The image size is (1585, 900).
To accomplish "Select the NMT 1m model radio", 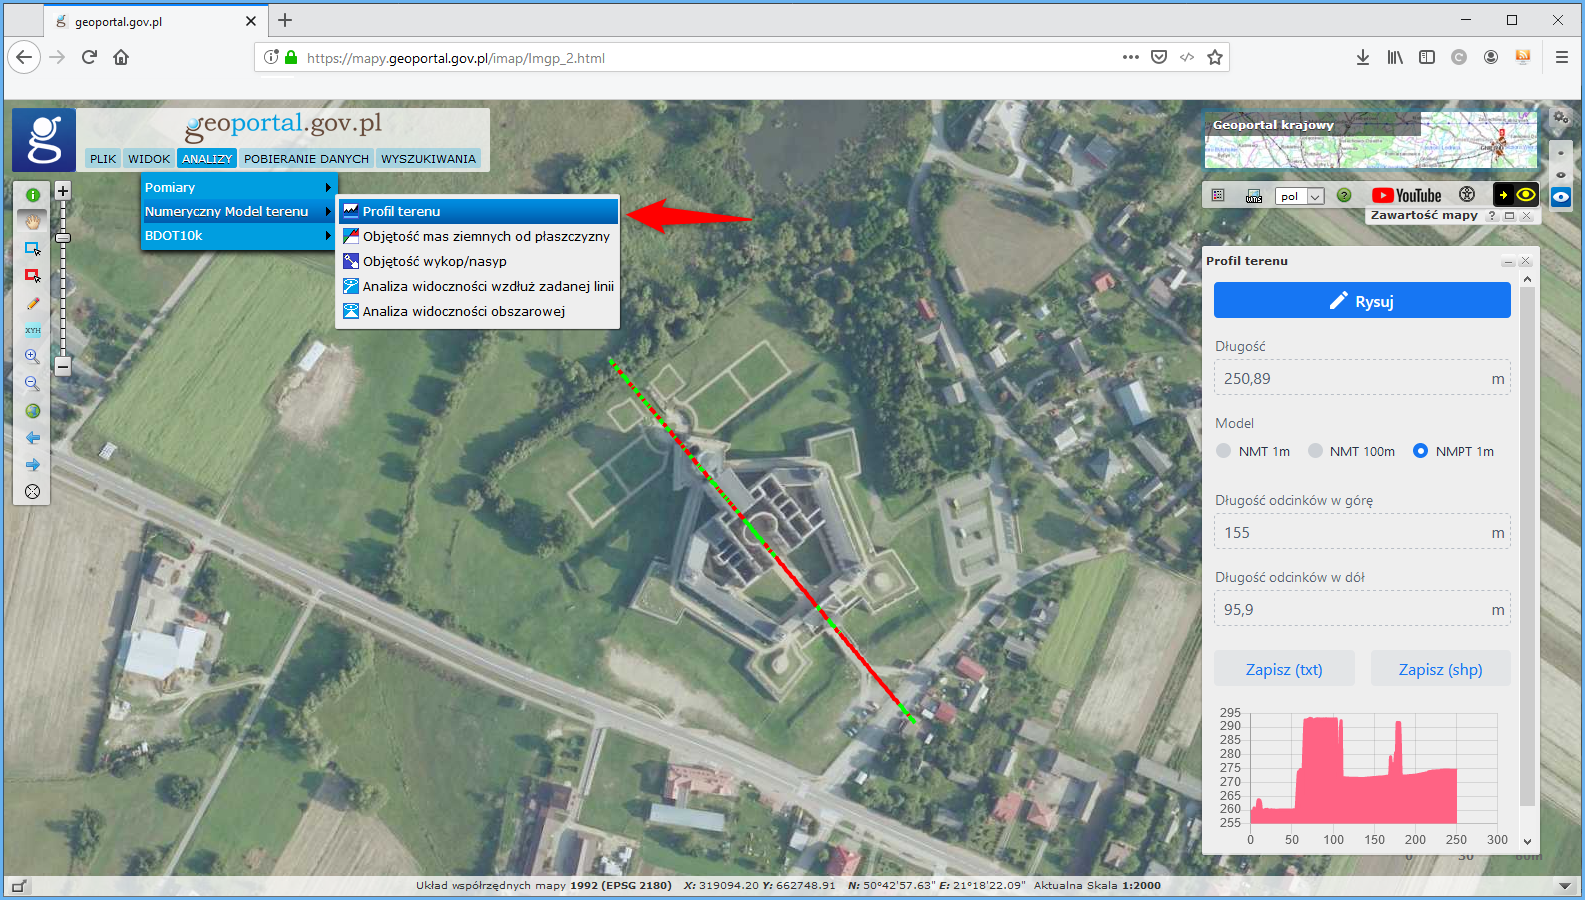I will [1223, 451].
